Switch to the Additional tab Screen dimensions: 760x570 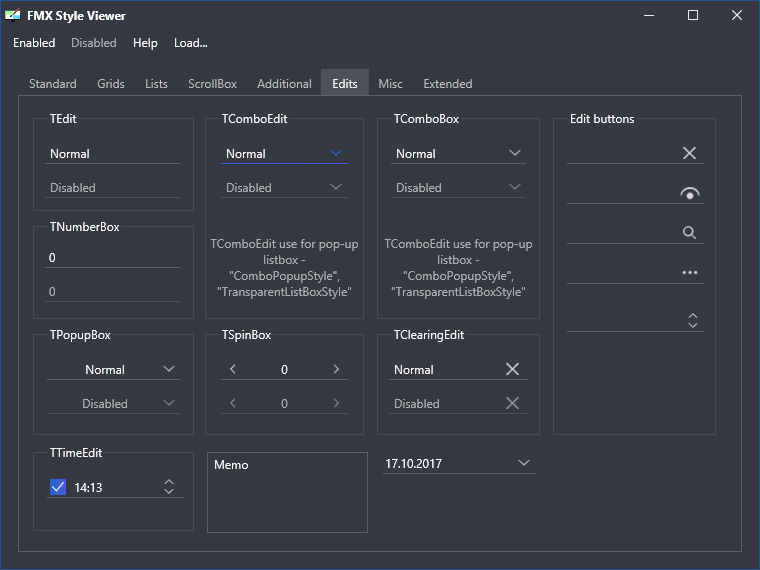click(x=284, y=84)
